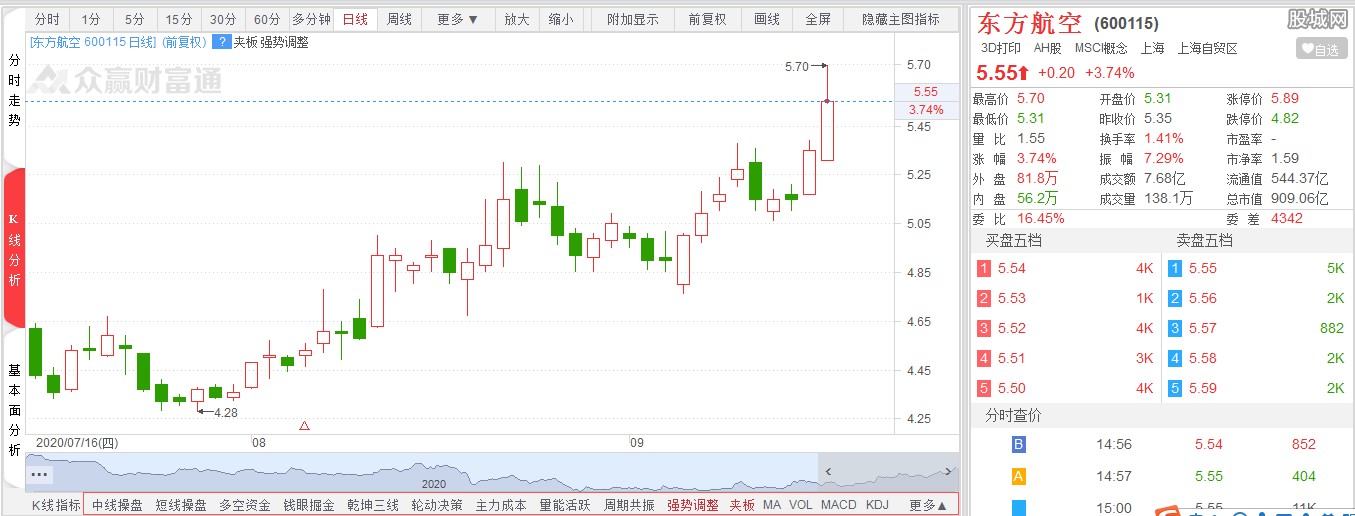Screen dimensions: 1355x516
Task: Select the 多分钟 timeframe tab
Action: coord(311,19)
